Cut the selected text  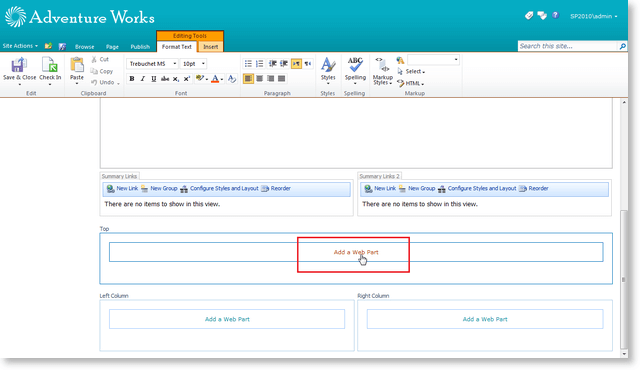click(100, 60)
